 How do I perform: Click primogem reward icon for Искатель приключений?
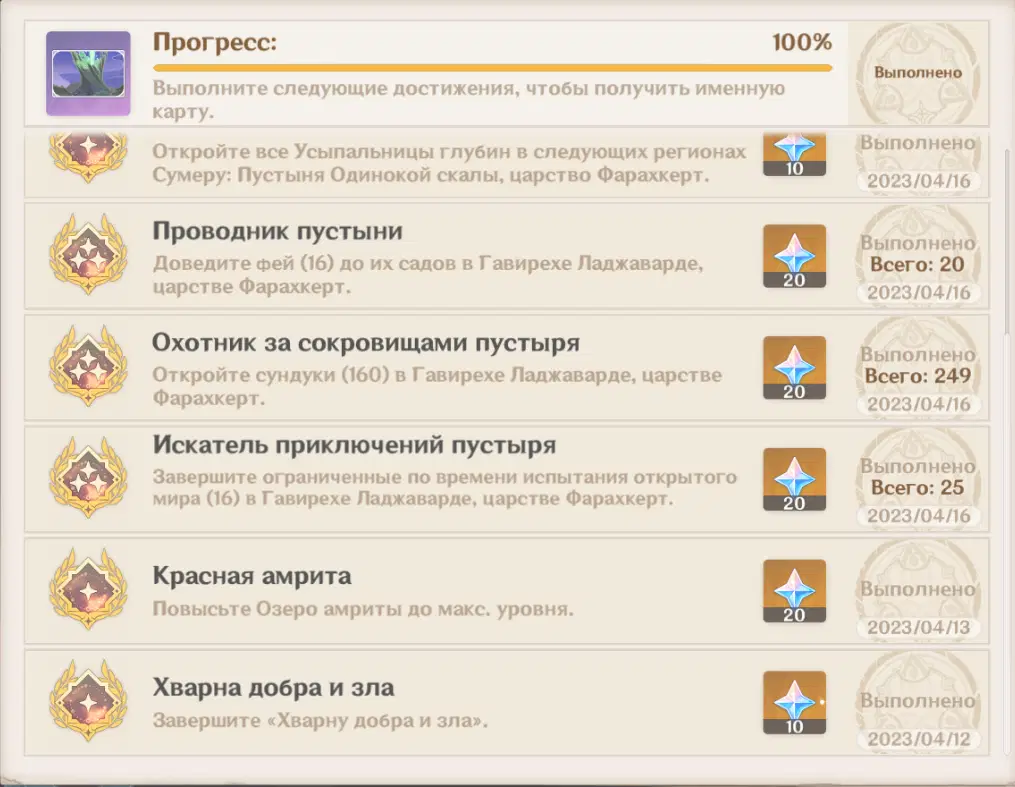pyautogui.click(x=794, y=480)
